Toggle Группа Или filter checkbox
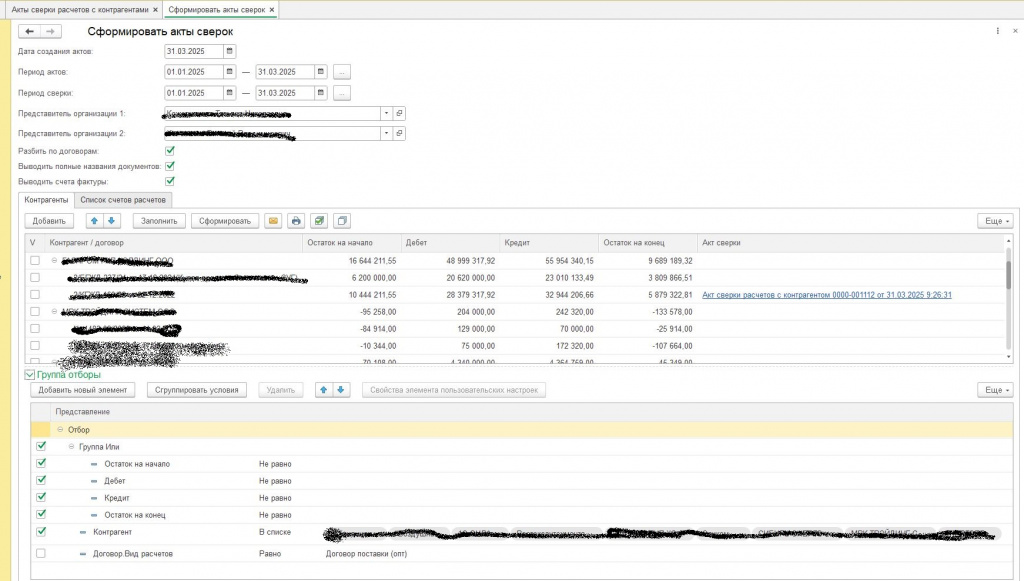Screen dimensions: 1024x581 point(41,446)
